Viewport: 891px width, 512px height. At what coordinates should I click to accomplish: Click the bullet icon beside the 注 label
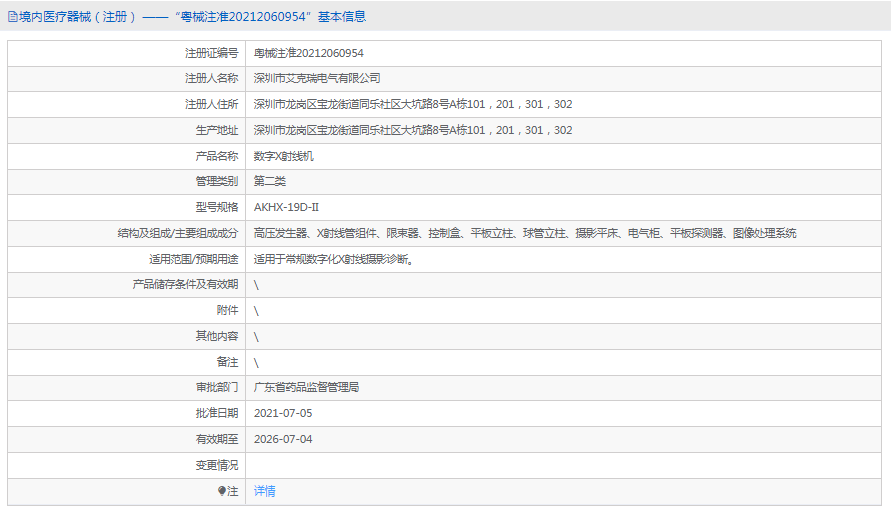222,491
